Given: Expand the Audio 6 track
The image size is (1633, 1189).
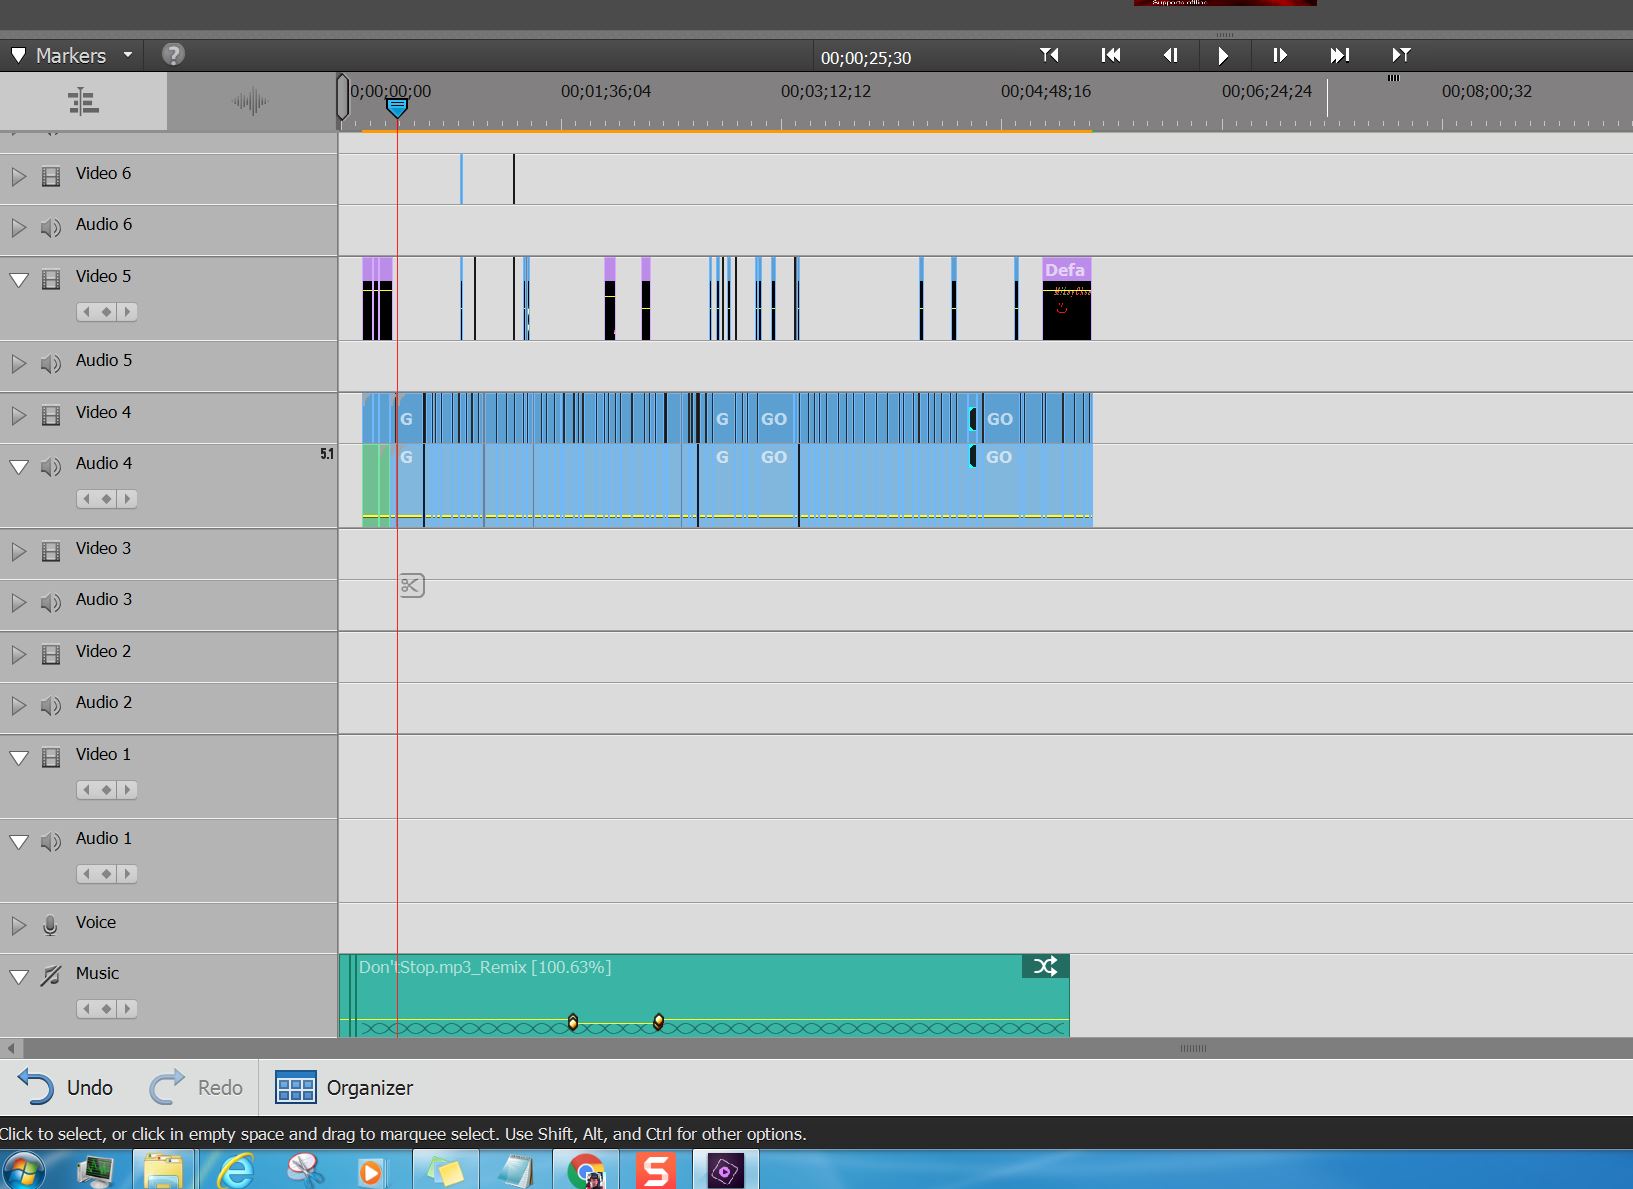Looking at the screenshot, I should point(18,227).
